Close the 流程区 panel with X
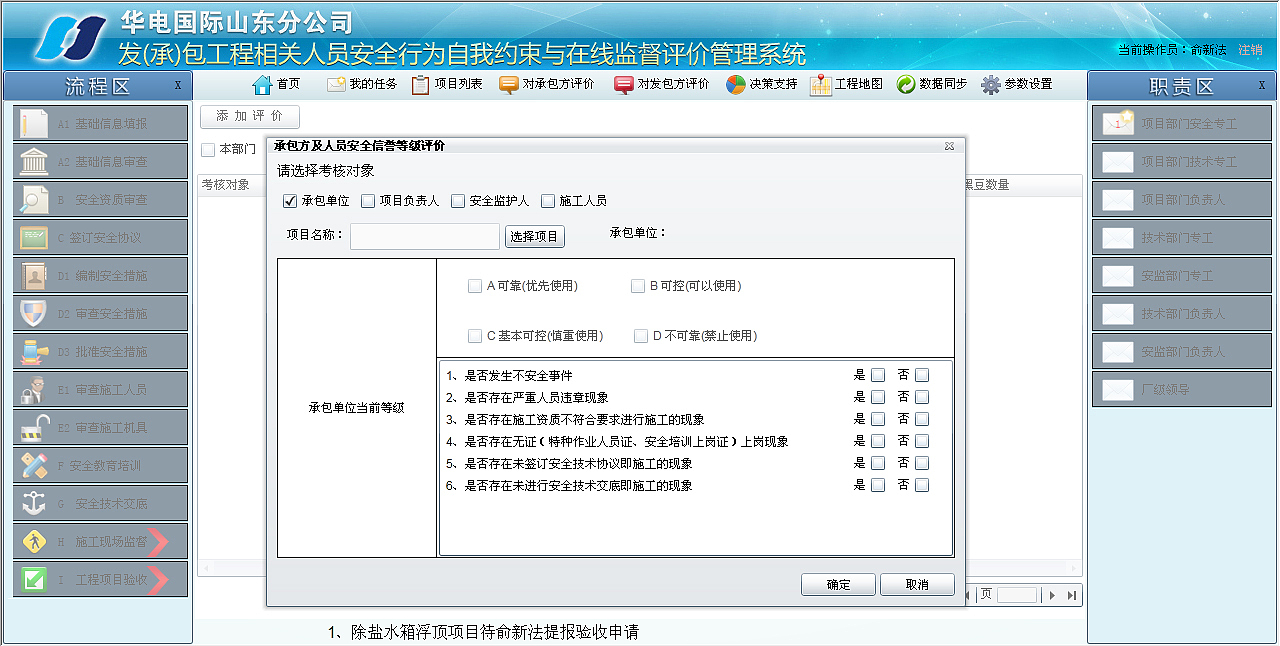Viewport: 1280px width, 646px height. (178, 86)
